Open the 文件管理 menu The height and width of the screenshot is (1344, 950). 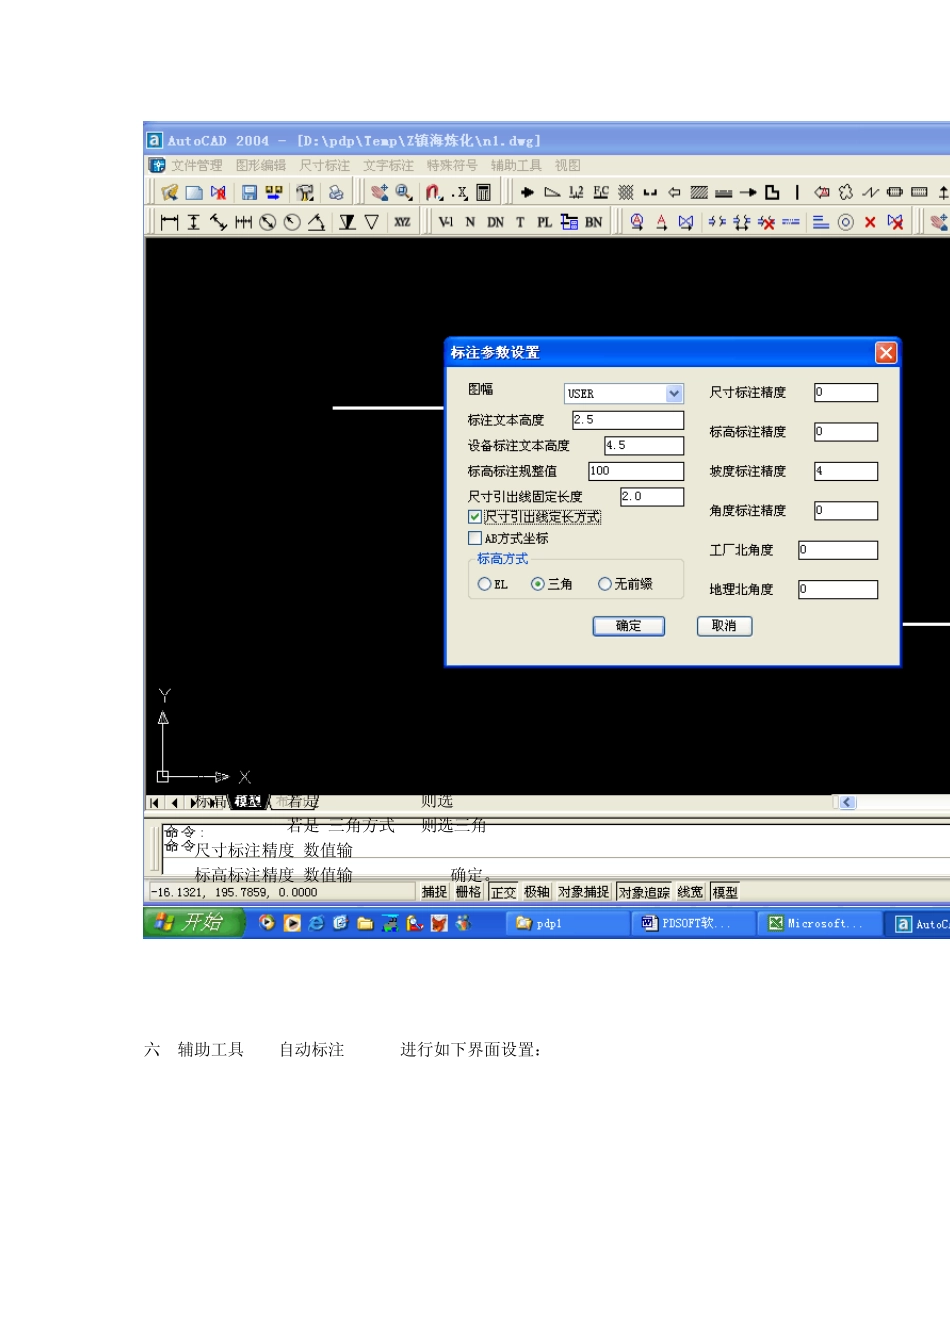[x=196, y=166]
